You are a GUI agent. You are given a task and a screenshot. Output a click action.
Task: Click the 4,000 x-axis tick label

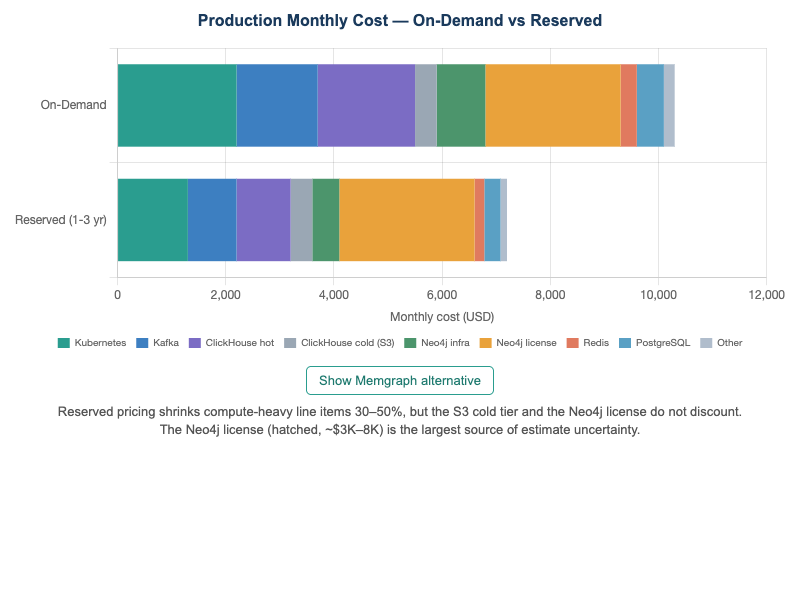[334, 295]
